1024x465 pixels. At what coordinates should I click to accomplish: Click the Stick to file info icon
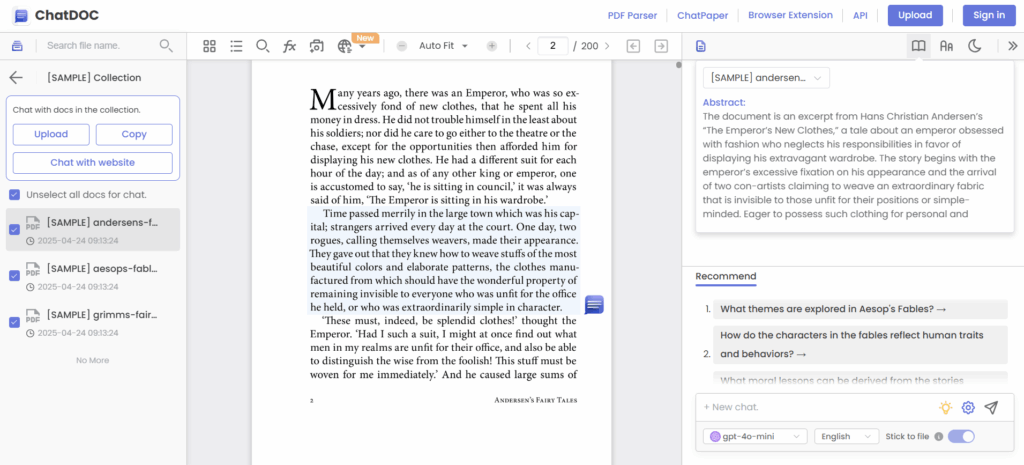click(x=938, y=436)
